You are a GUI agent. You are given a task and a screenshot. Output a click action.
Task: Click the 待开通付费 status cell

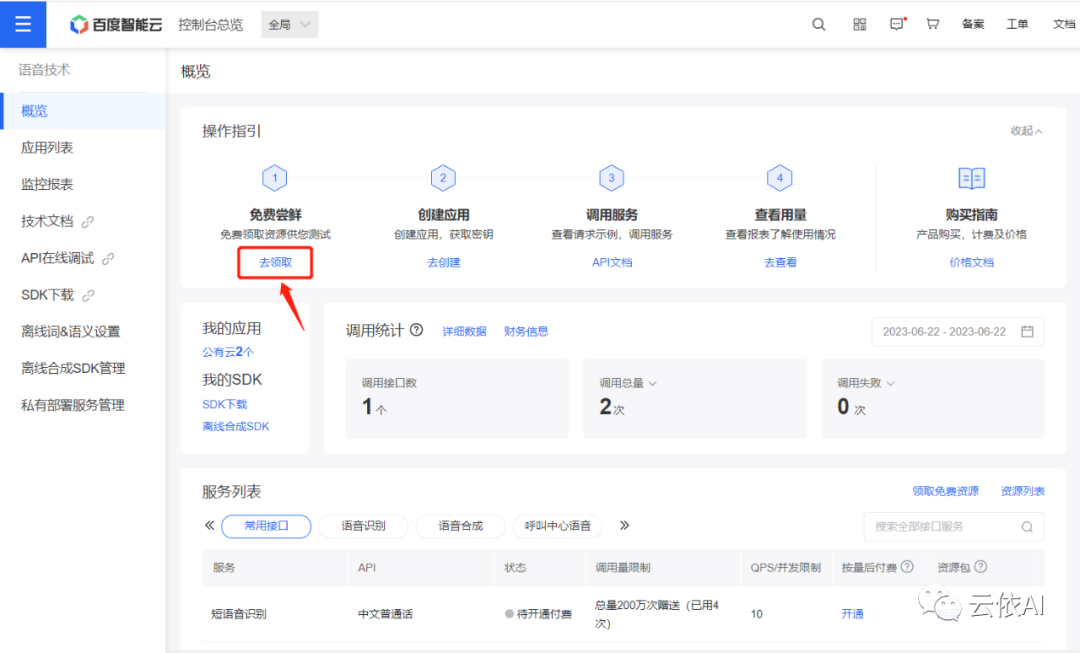point(539,614)
